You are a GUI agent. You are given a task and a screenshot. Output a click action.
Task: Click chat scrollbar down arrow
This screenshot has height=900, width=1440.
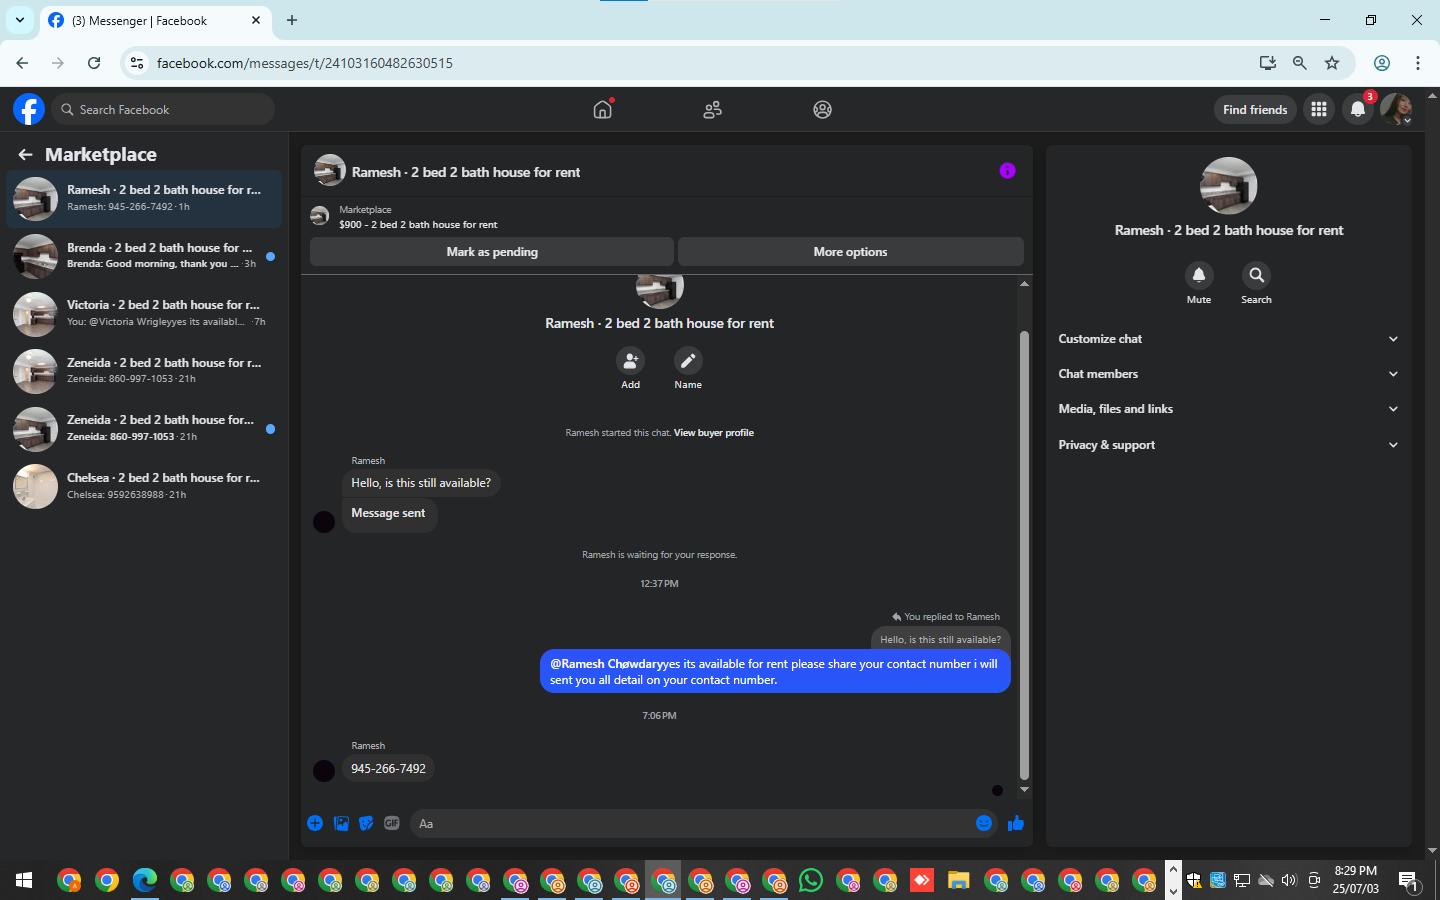(1024, 790)
